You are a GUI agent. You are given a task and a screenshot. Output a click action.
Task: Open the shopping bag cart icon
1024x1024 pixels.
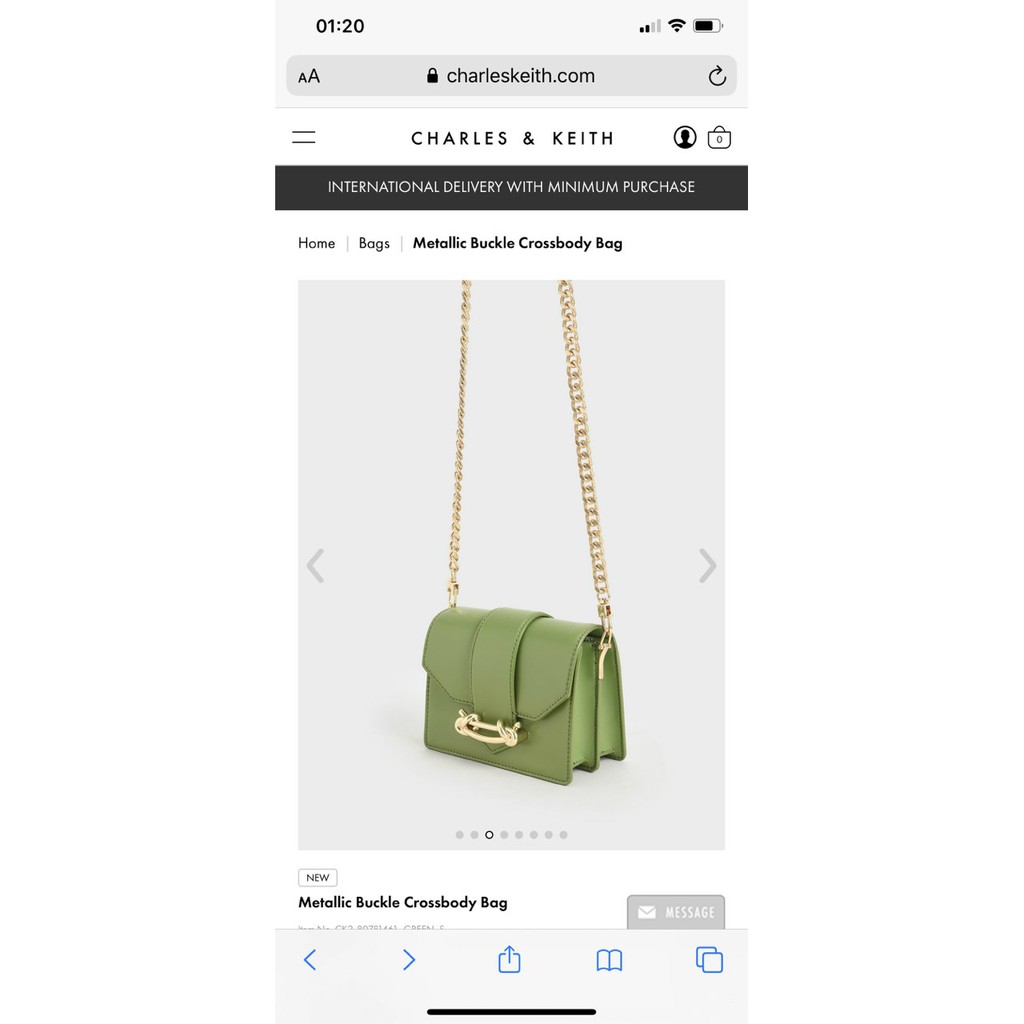719,137
